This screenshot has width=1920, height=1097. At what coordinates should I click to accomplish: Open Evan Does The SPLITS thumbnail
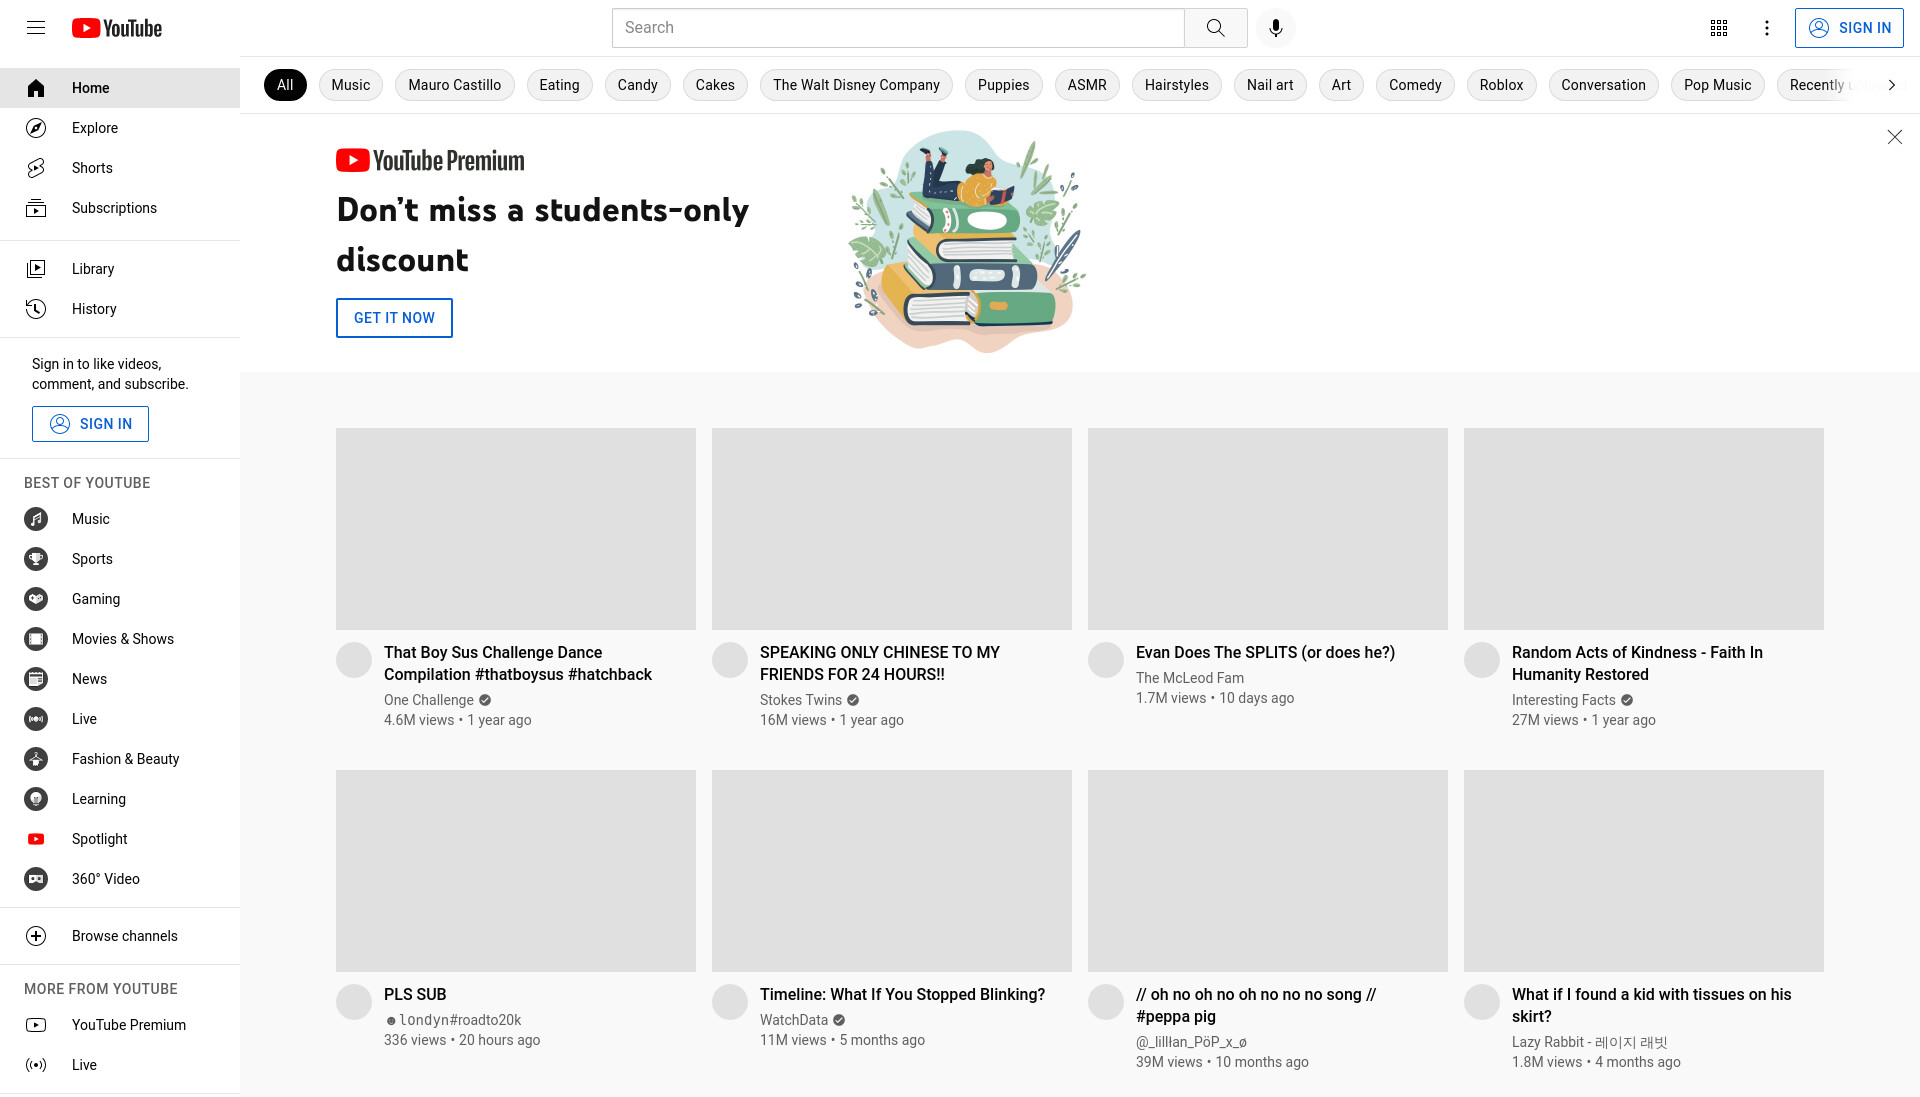pyautogui.click(x=1268, y=529)
